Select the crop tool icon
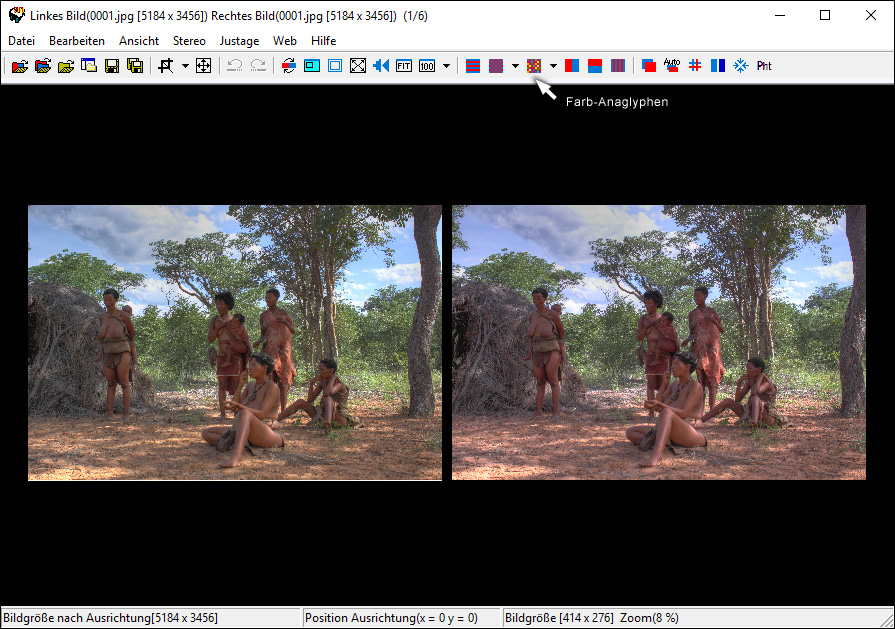The image size is (895, 629). (x=166, y=66)
